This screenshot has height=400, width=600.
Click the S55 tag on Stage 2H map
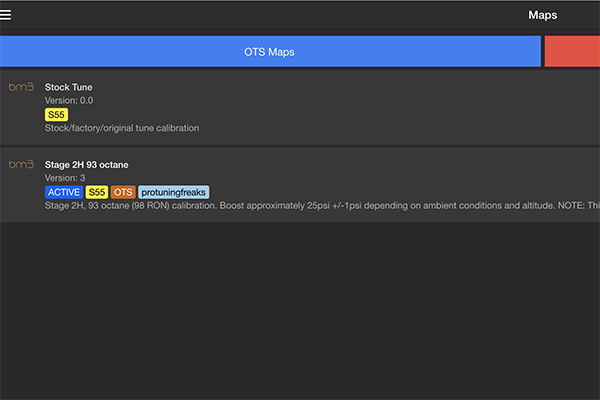(96, 192)
